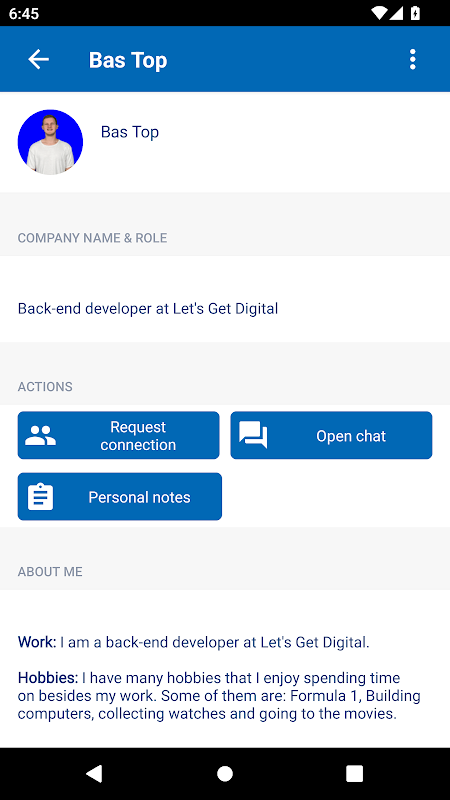Image resolution: width=450 pixels, height=800 pixels.
Task: Click the Back-end developer role text
Action: click(148, 309)
